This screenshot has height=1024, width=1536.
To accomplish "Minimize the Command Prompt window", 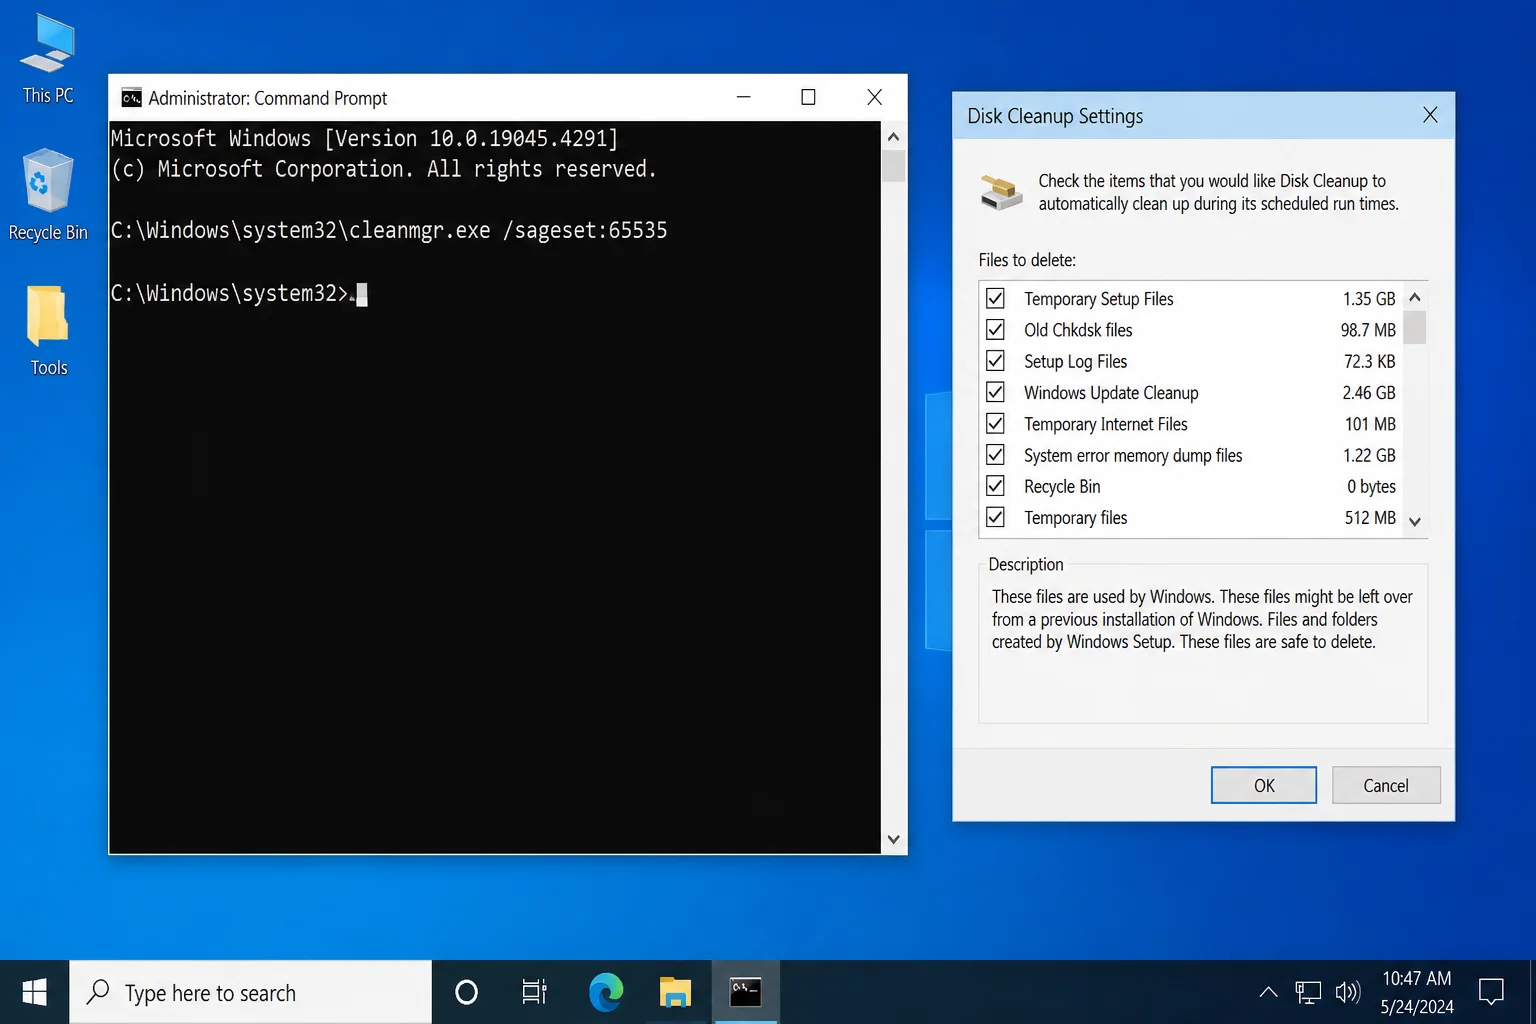I will click(x=744, y=97).
